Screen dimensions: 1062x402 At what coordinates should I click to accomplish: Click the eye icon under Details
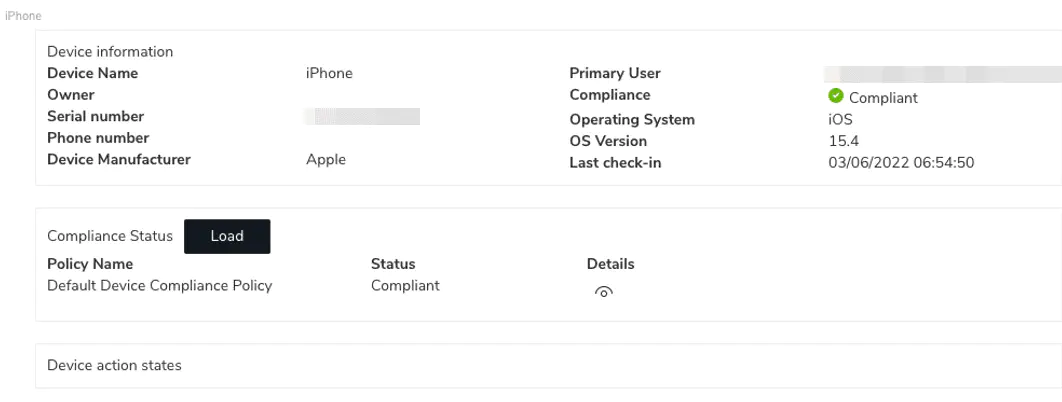pyautogui.click(x=603, y=292)
